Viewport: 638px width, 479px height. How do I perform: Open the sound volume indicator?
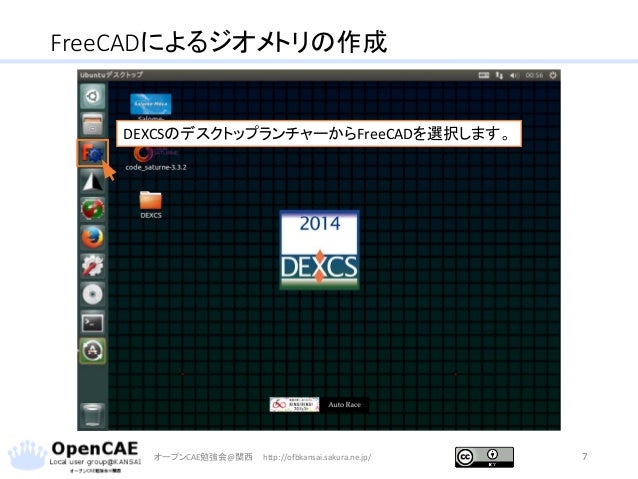click(515, 75)
